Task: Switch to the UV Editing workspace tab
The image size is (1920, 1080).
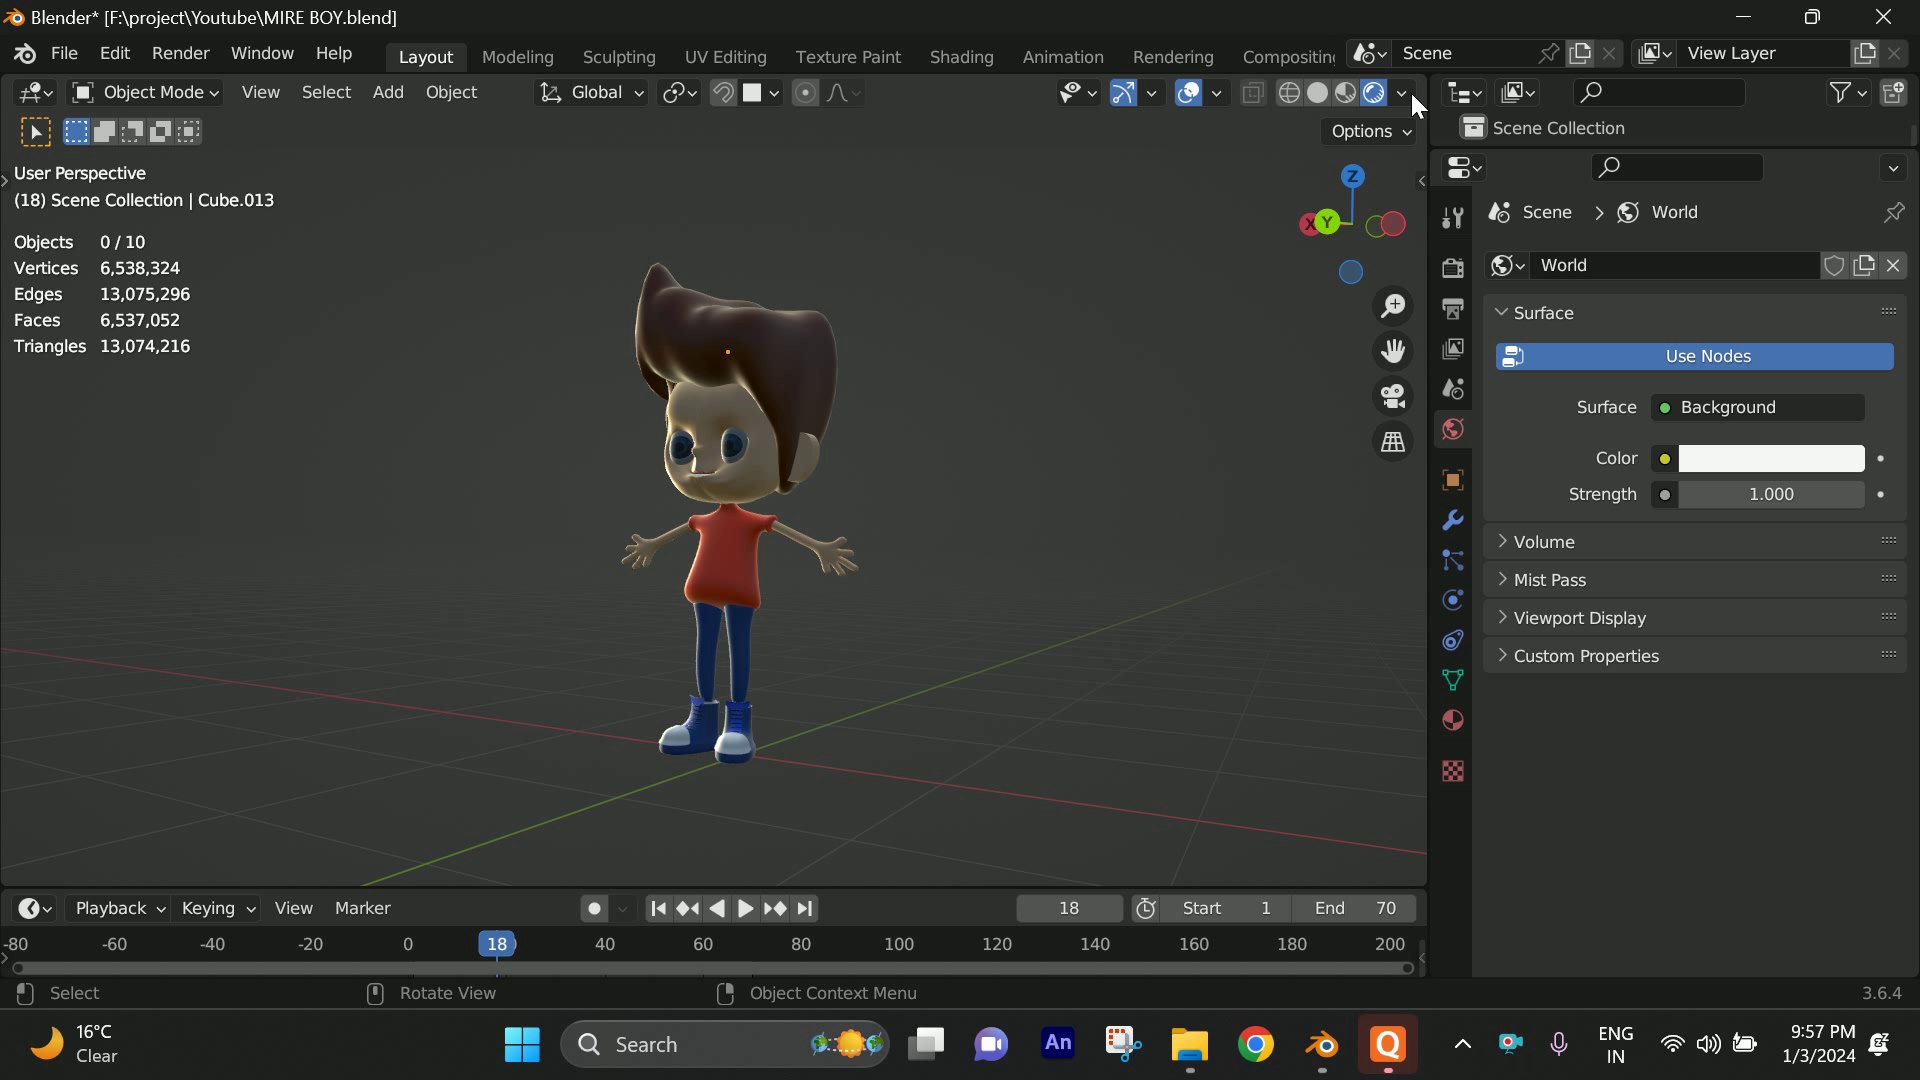Action: click(x=725, y=57)
